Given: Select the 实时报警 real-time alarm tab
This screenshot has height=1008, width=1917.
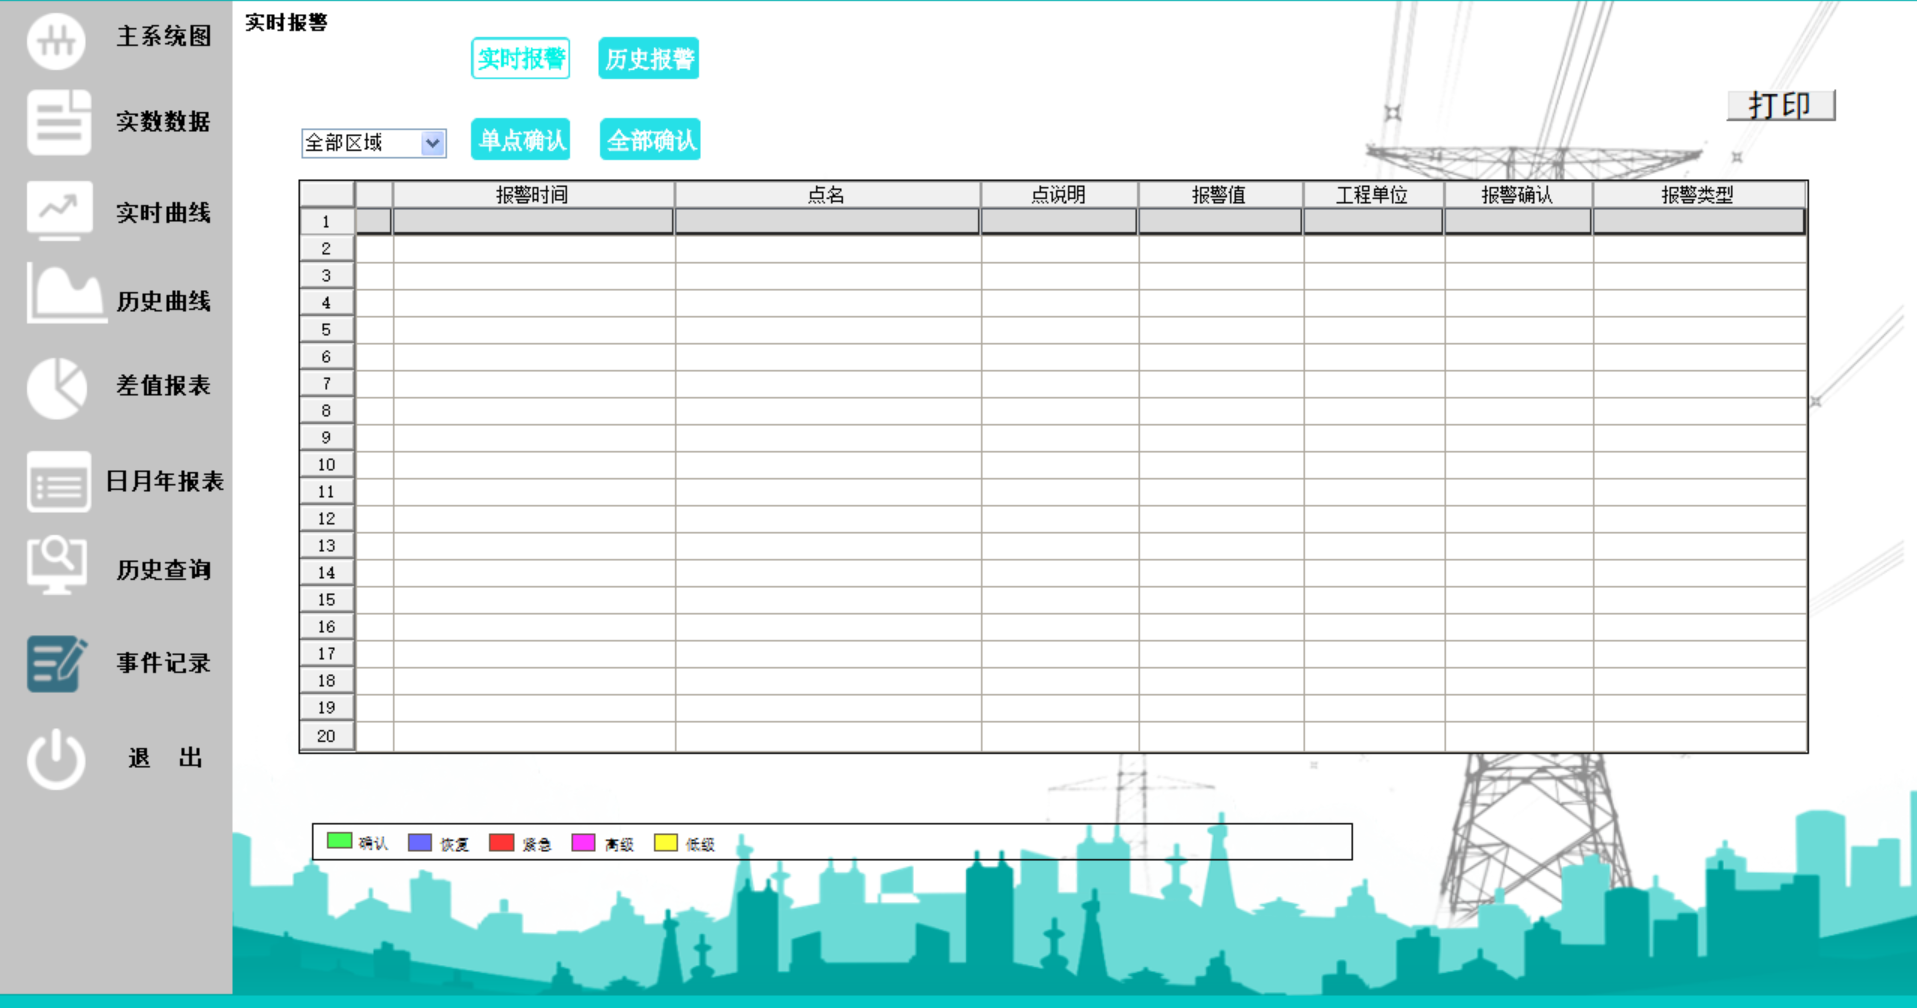Looking at the screenshot, I should [x=520, y=58].
